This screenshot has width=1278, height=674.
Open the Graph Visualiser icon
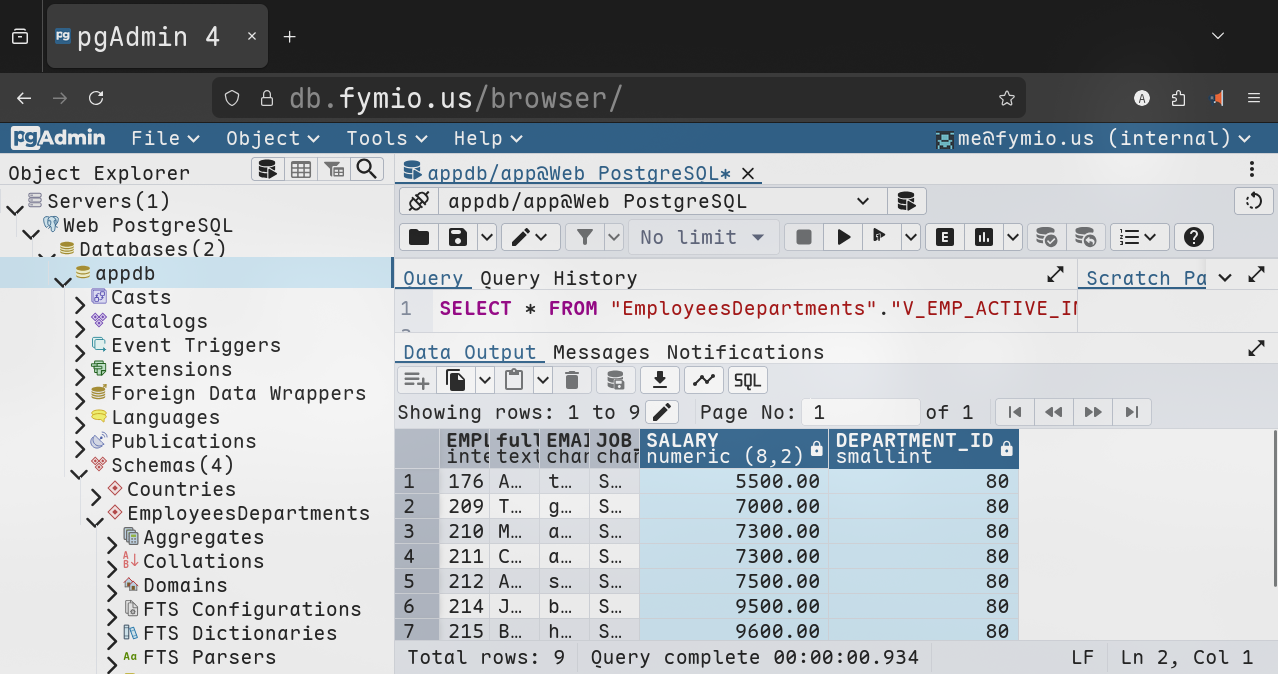click(x=704, y=380)
